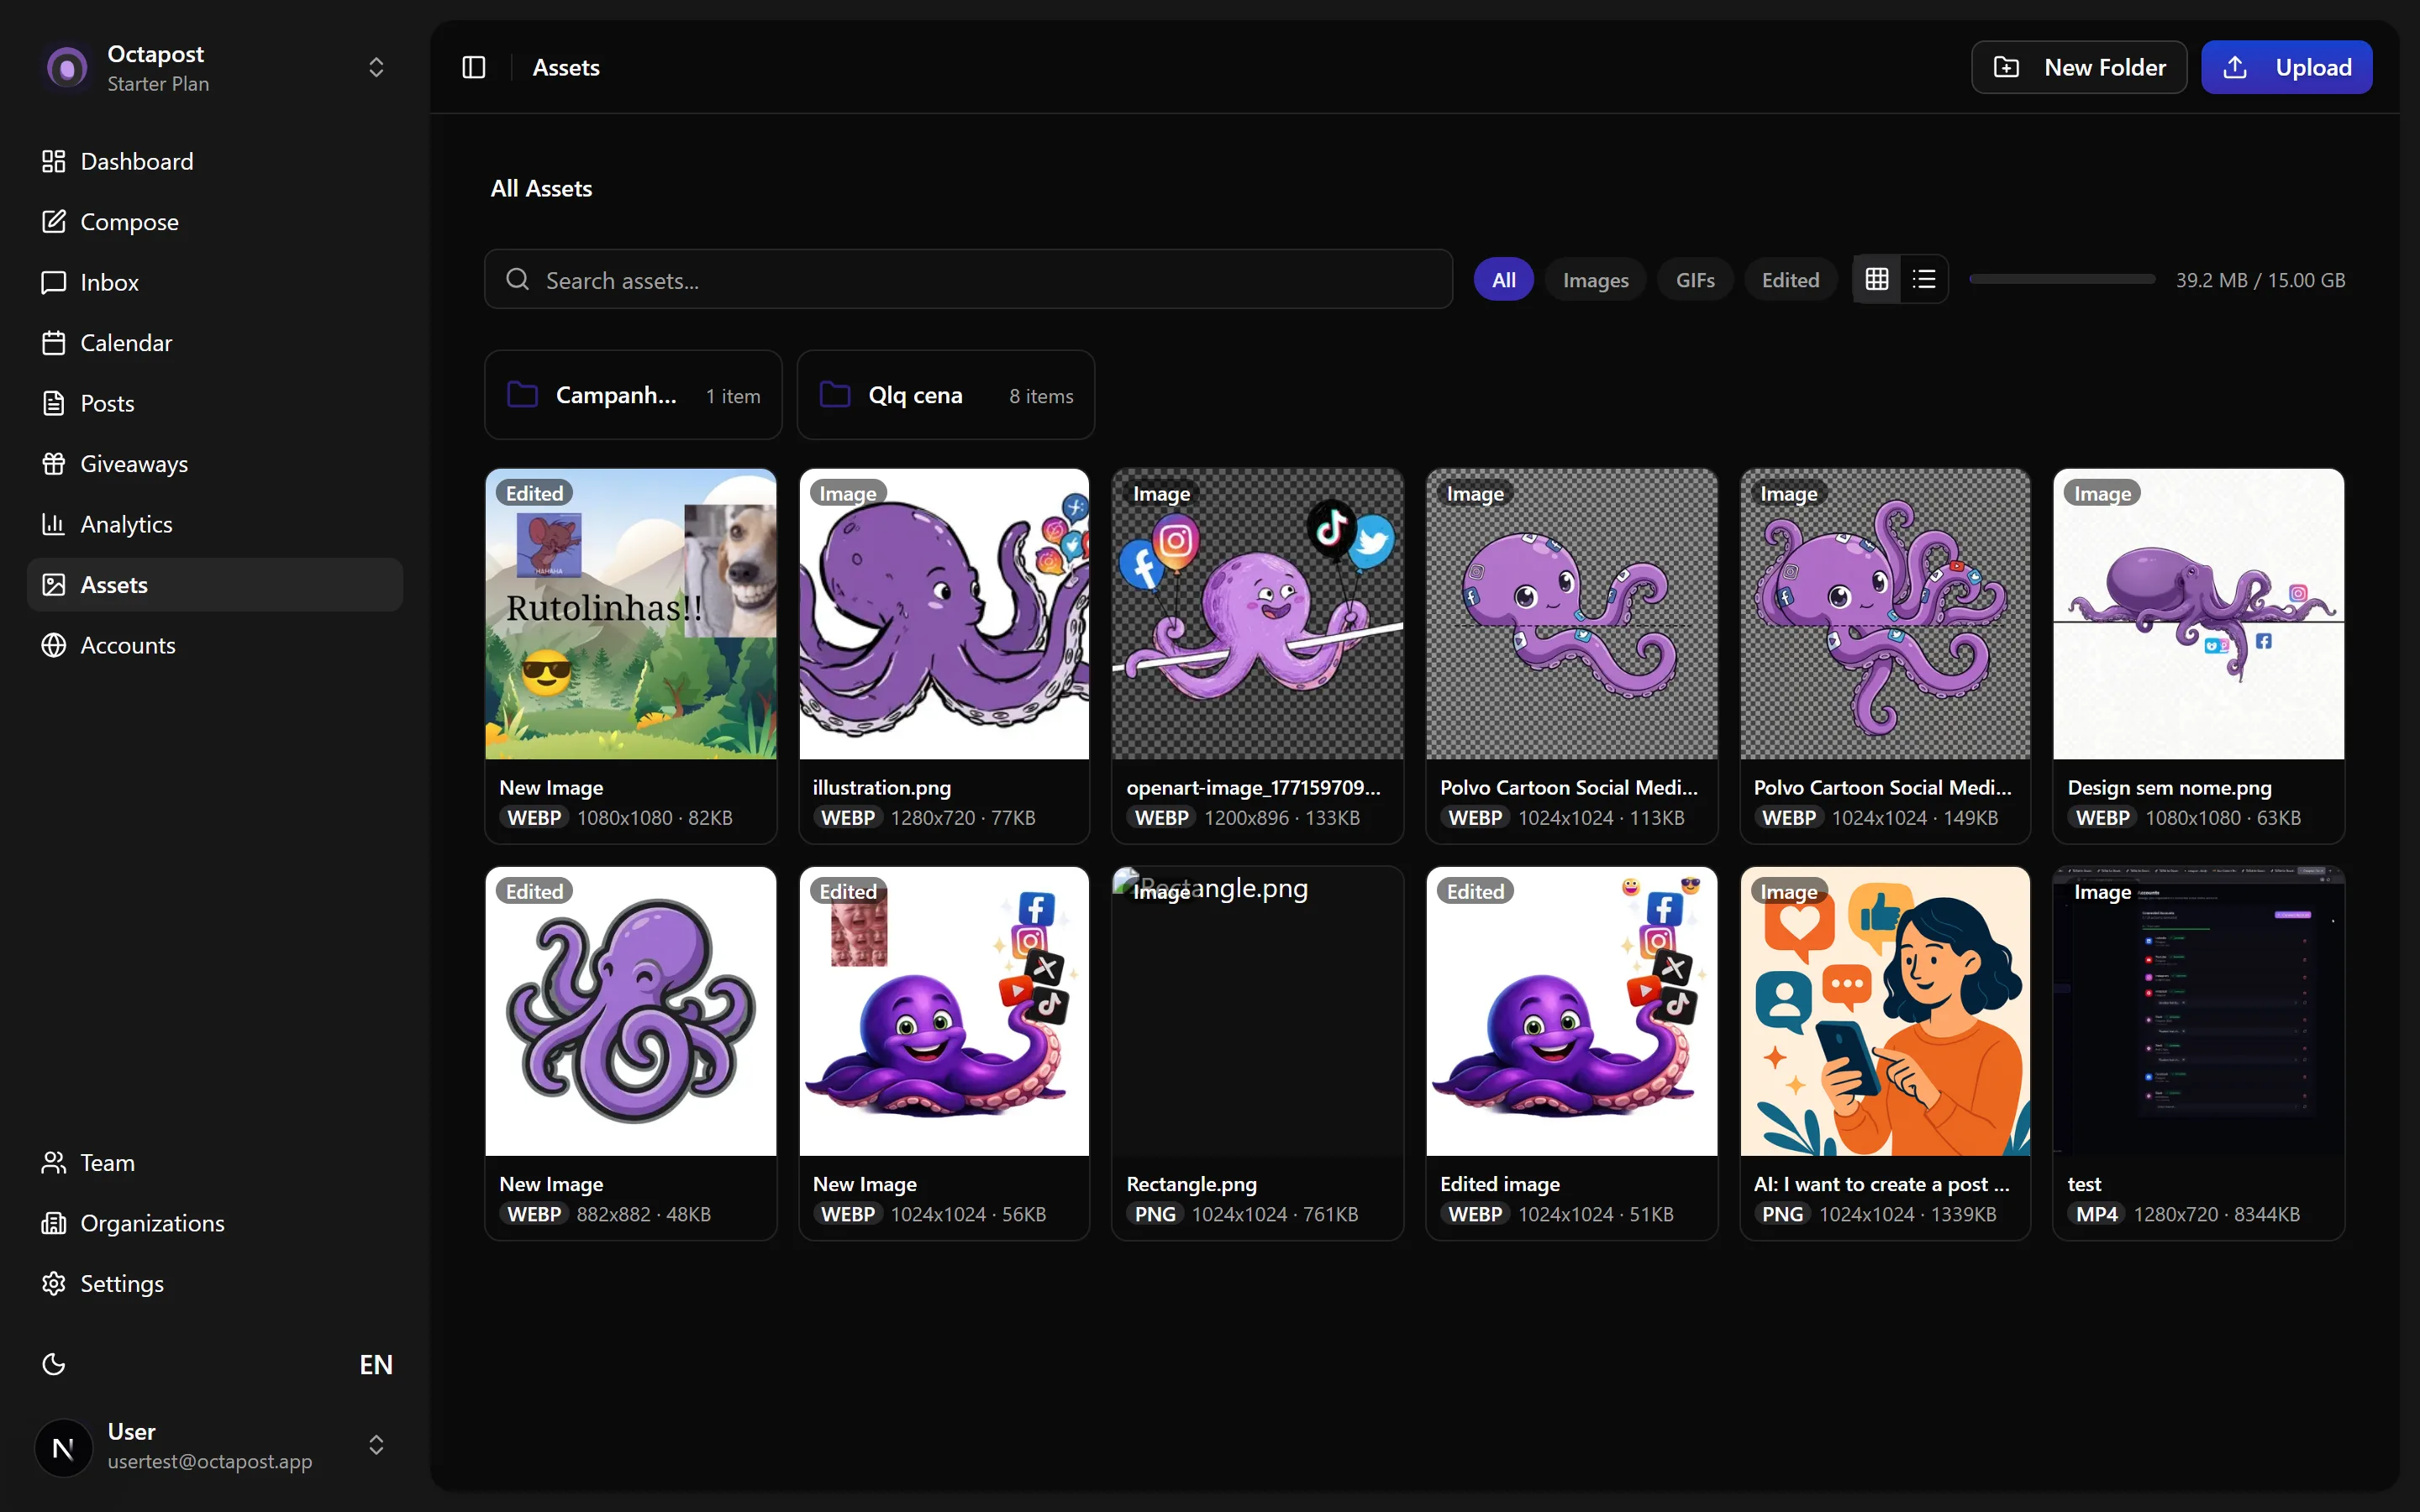
Task: Open openart-image thumbnail
Action: pyautogui.click(x=1258, y=613)
